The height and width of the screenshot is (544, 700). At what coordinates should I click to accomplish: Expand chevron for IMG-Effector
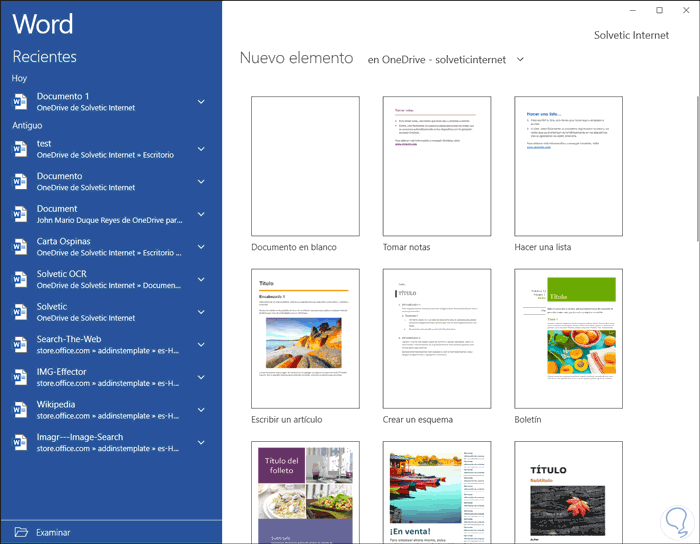point(201,377)
